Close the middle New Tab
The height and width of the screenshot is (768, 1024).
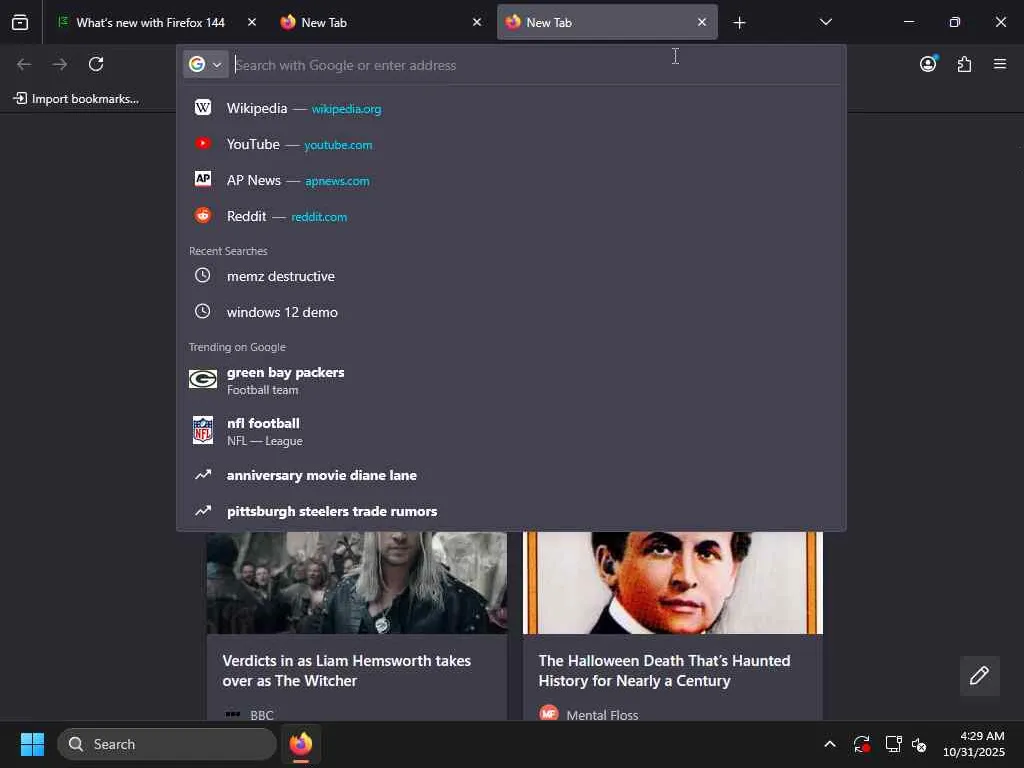(x=477, y=22)
